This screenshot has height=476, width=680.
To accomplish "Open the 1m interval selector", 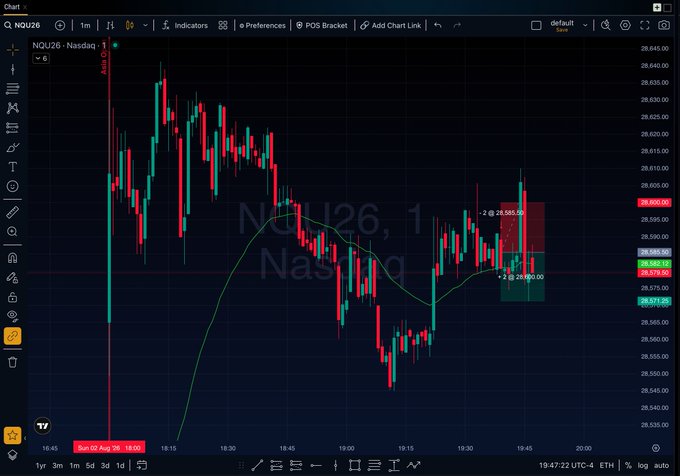I will pos(85,25).
